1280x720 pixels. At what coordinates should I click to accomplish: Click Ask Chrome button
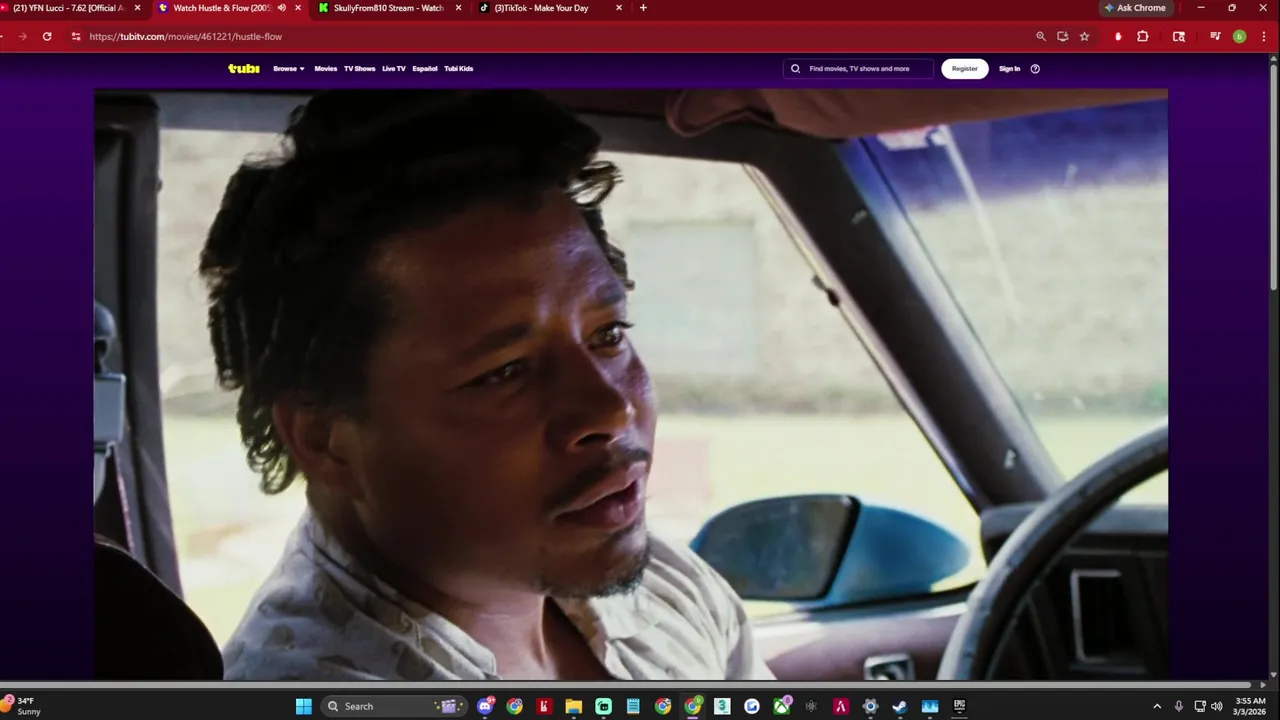(x=1135, y=8)
